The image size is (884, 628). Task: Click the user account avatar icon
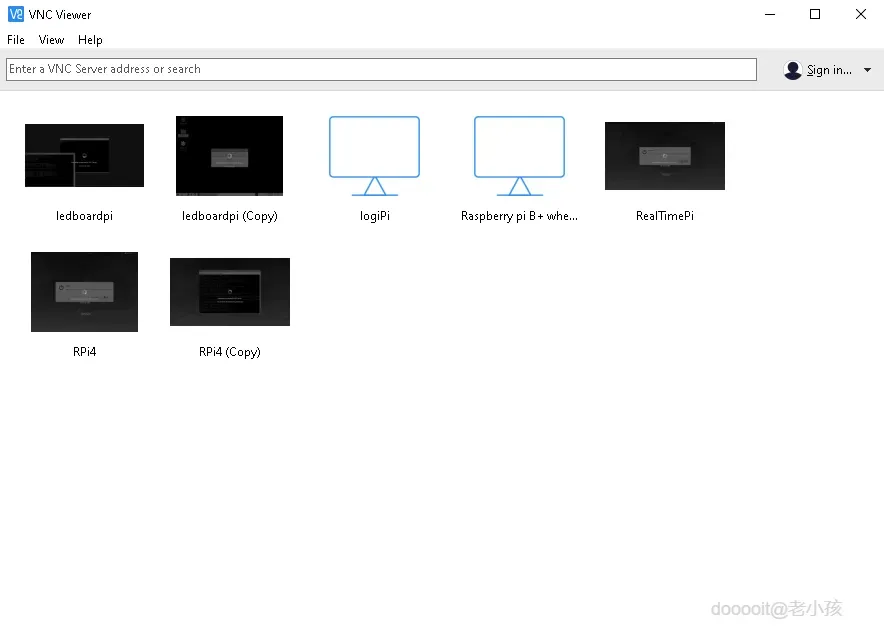click(793, 70)
